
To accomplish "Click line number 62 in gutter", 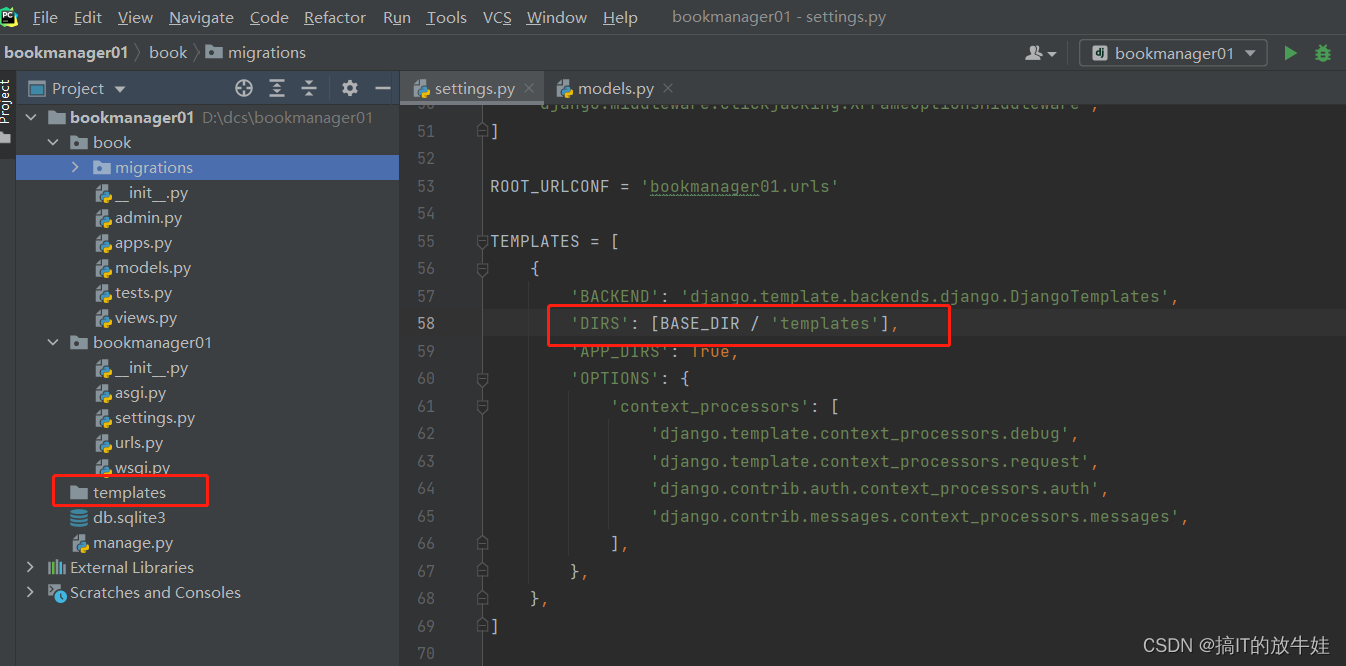I will 425,433.
